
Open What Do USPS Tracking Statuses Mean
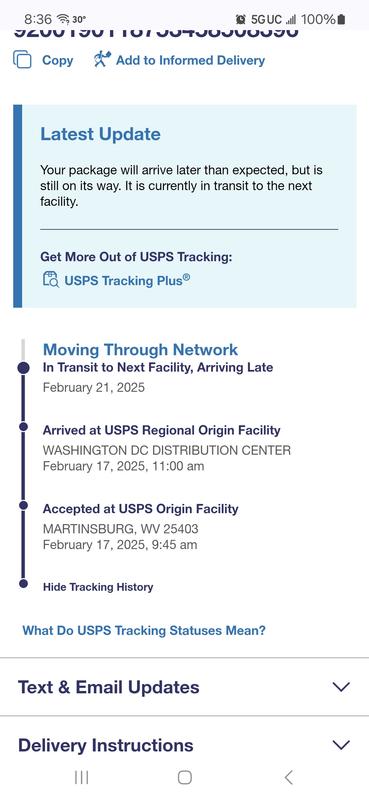tap(144, 630)
